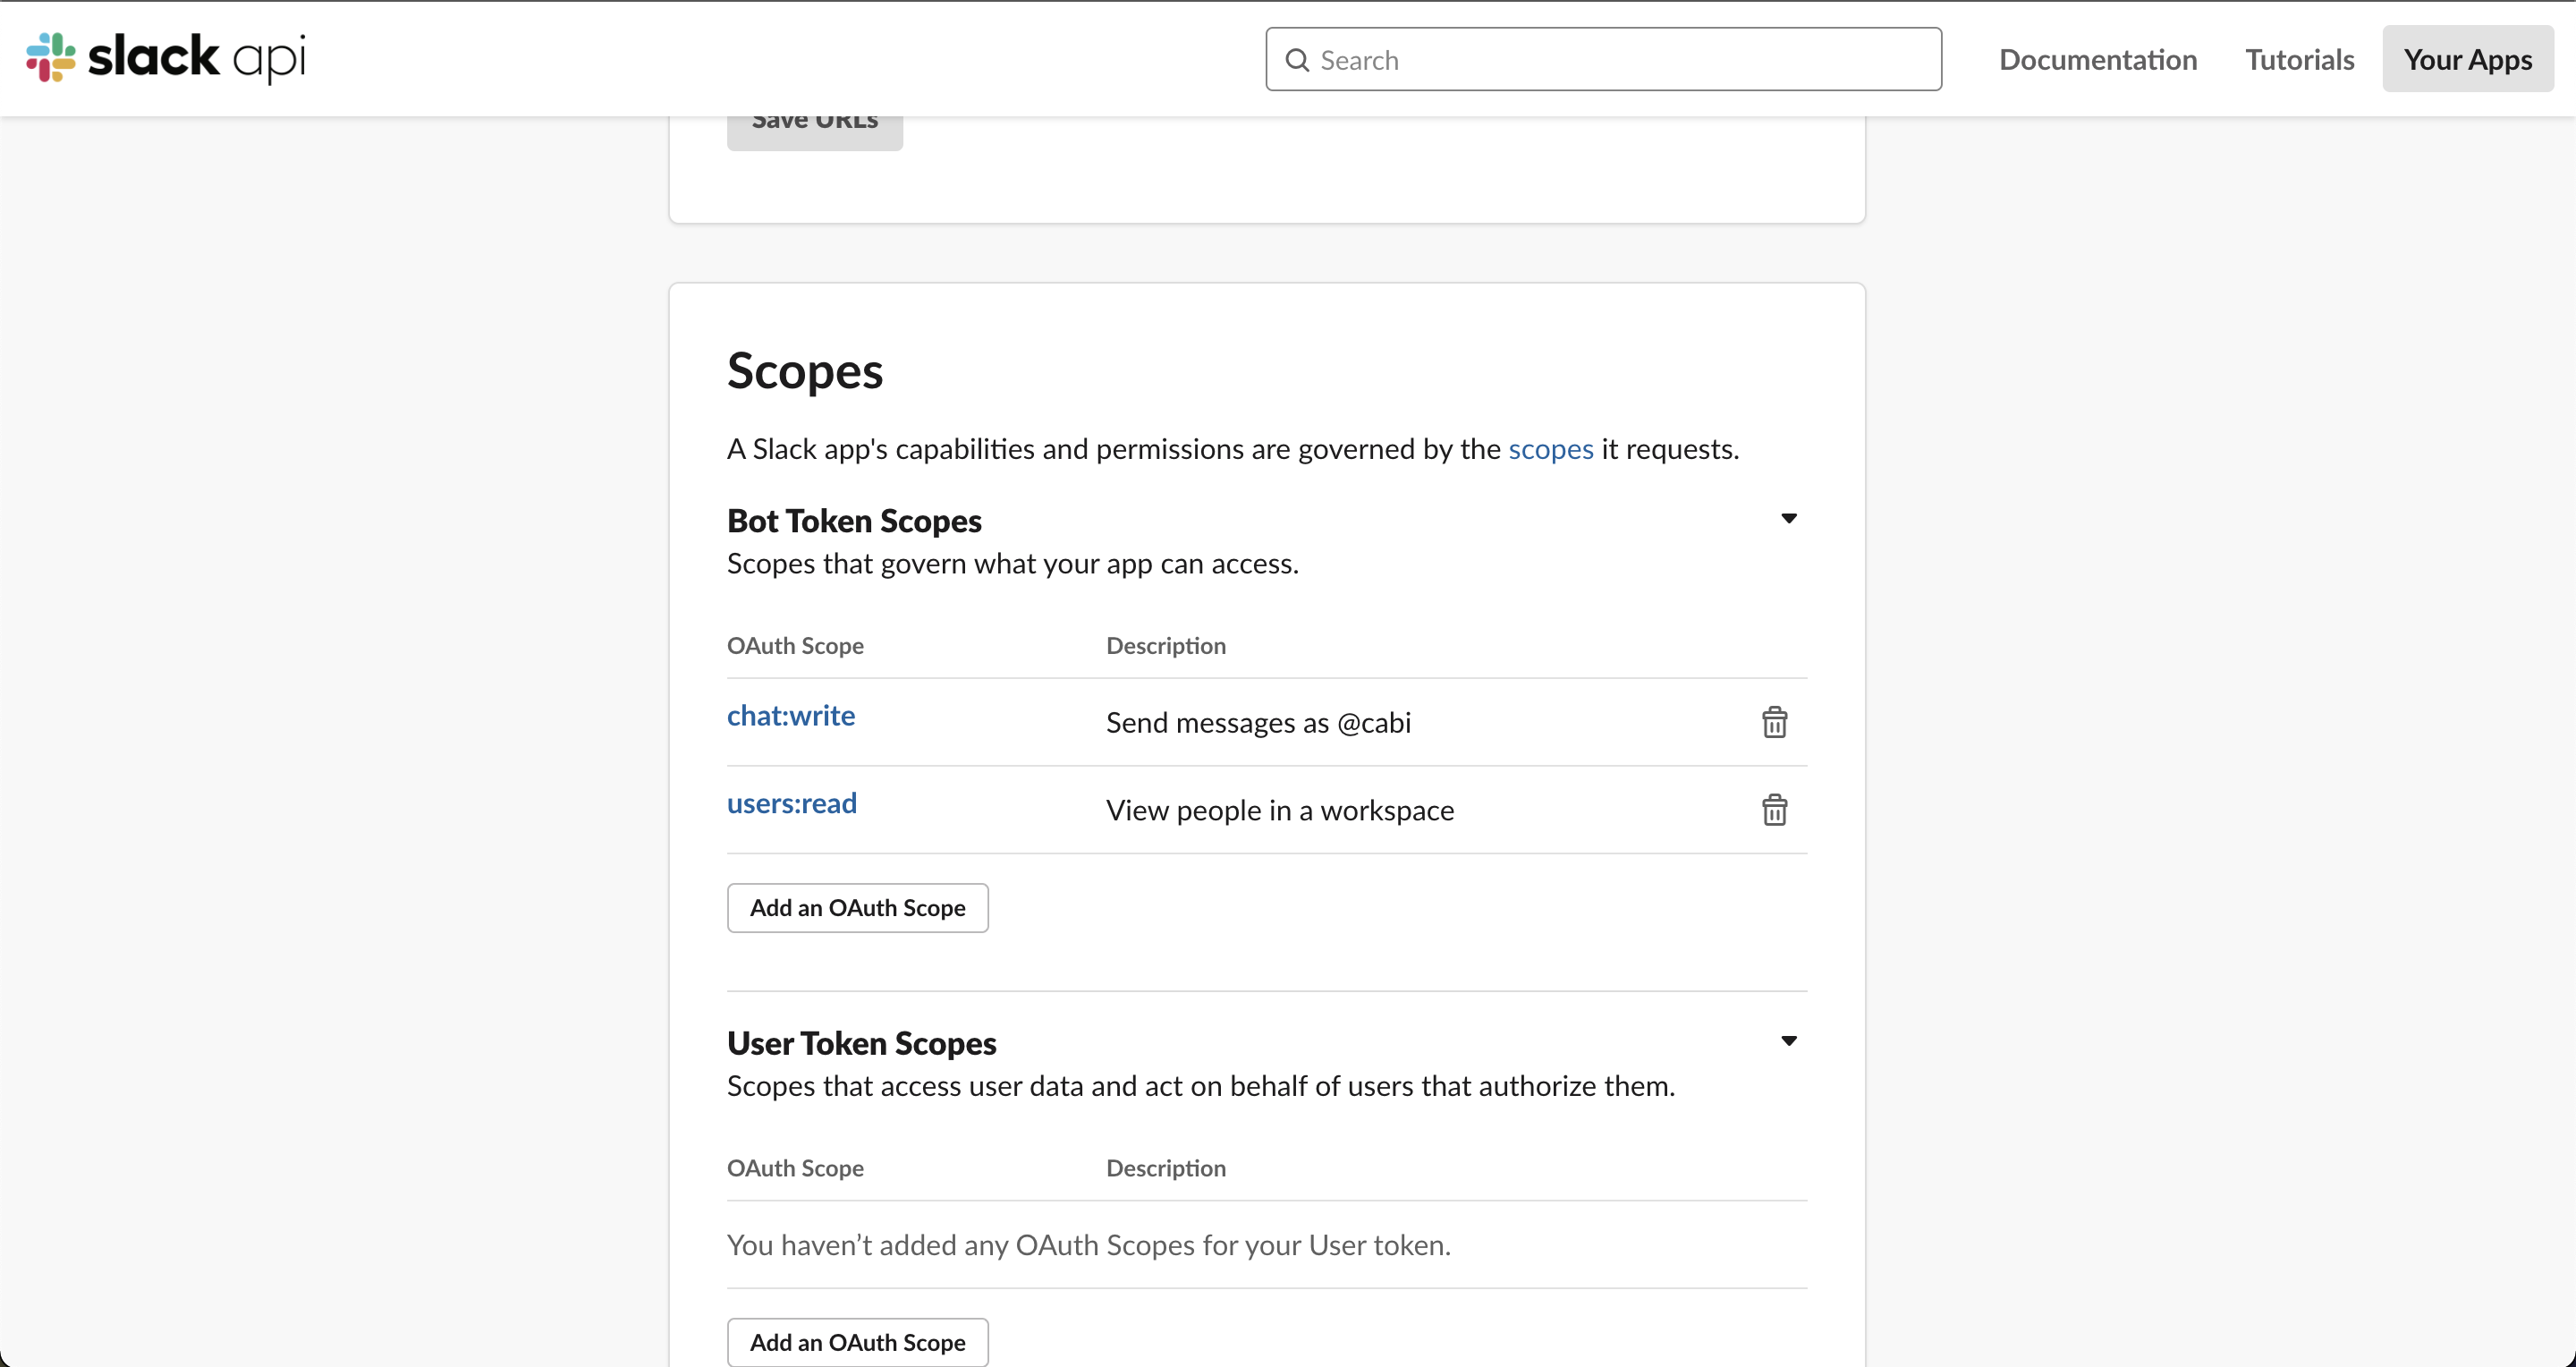Delete the chat:write scope
The image size is (2576, 1367).
1774,722
